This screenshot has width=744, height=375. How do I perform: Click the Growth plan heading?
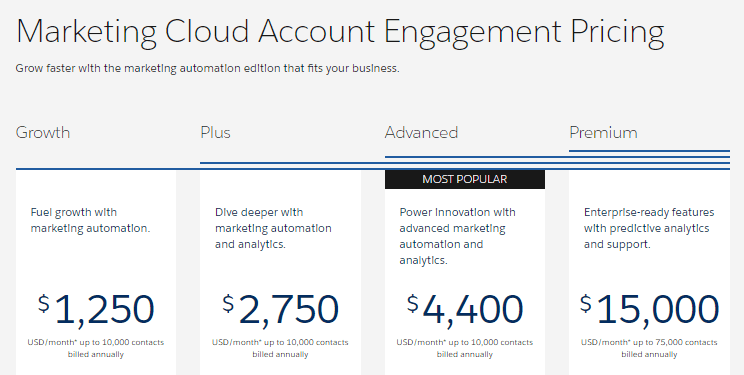(43, 132)
